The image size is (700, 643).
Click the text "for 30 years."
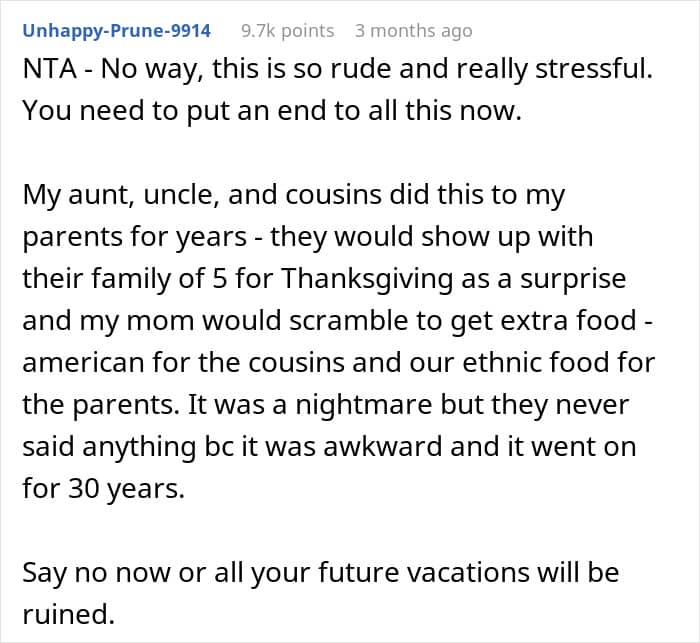104,489
